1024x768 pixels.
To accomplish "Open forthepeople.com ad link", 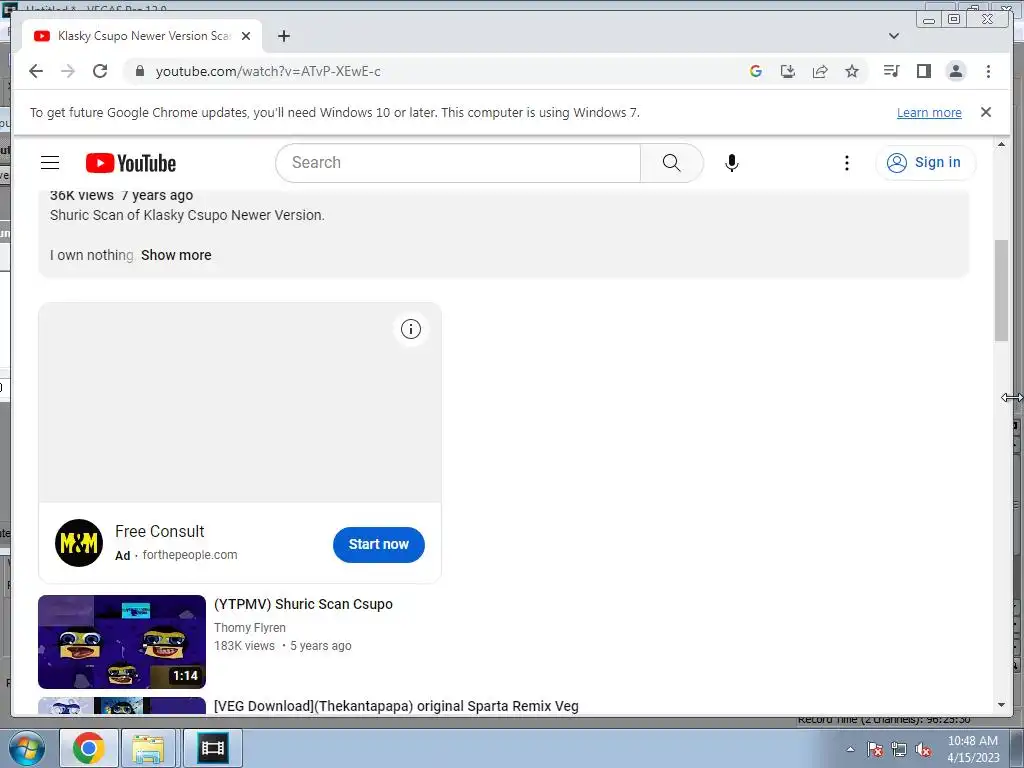I will [x=190, y=555].
